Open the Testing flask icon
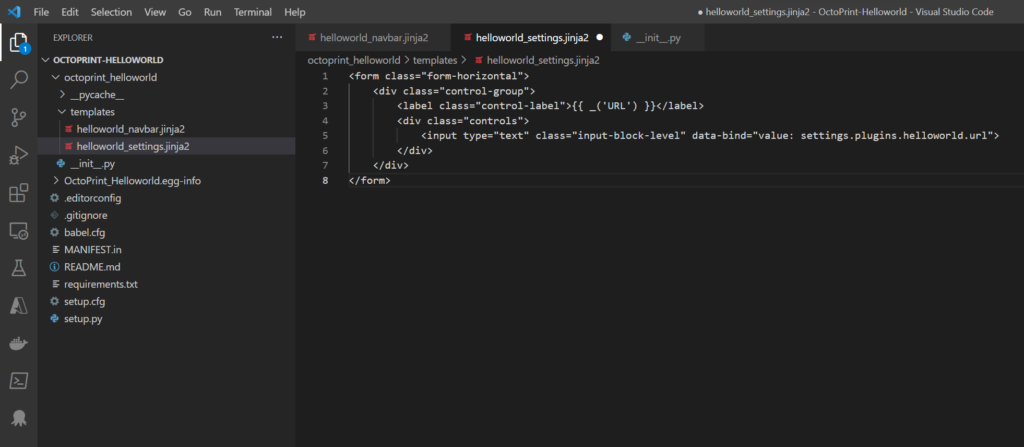The height and width of the screenshot is (447, 1024). 18,267
